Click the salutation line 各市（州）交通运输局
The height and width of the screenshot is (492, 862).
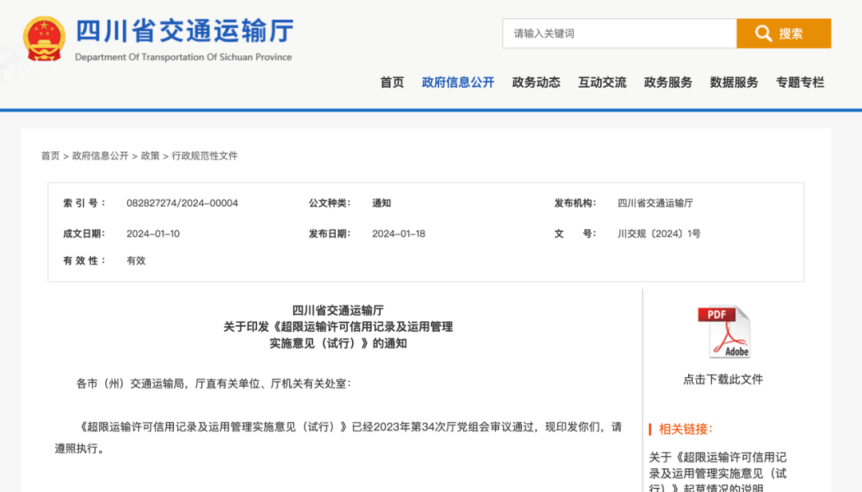point(213,384)
